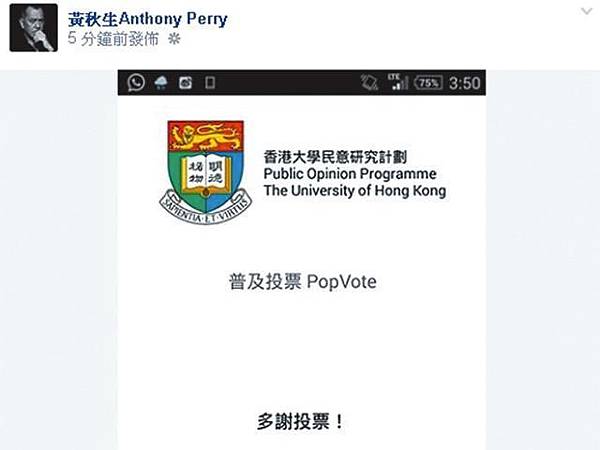
Task: Tap the camera notification icon
Action: tap(185, 82)
